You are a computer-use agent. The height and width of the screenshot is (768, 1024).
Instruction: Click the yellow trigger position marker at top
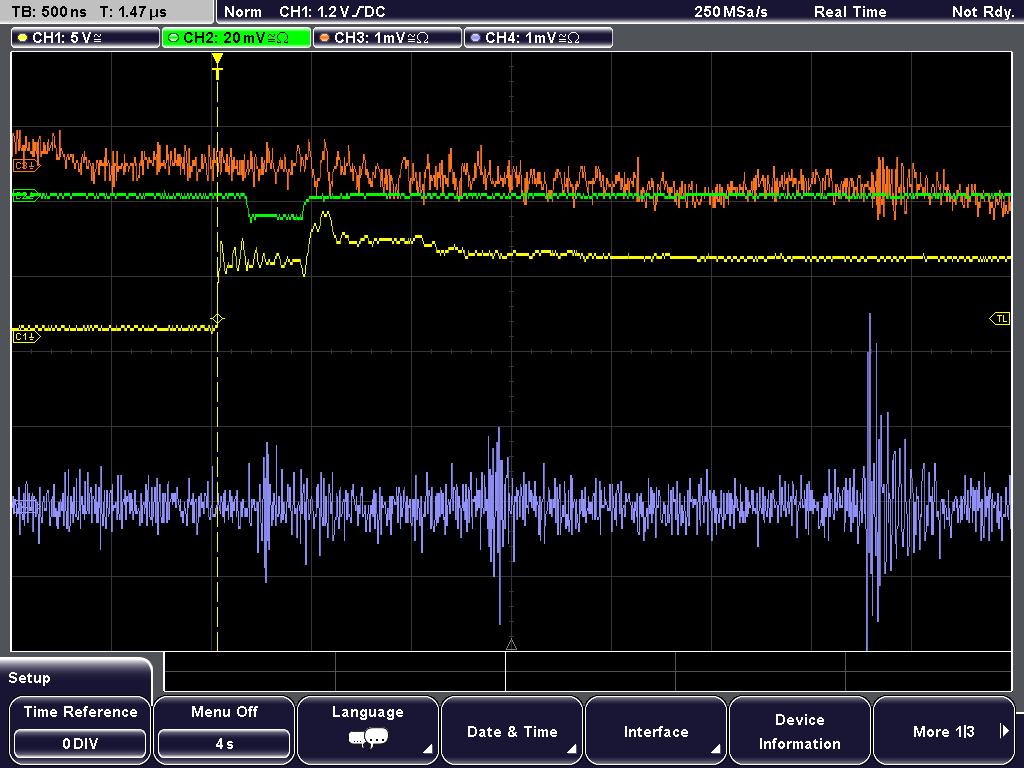point(217,66)
